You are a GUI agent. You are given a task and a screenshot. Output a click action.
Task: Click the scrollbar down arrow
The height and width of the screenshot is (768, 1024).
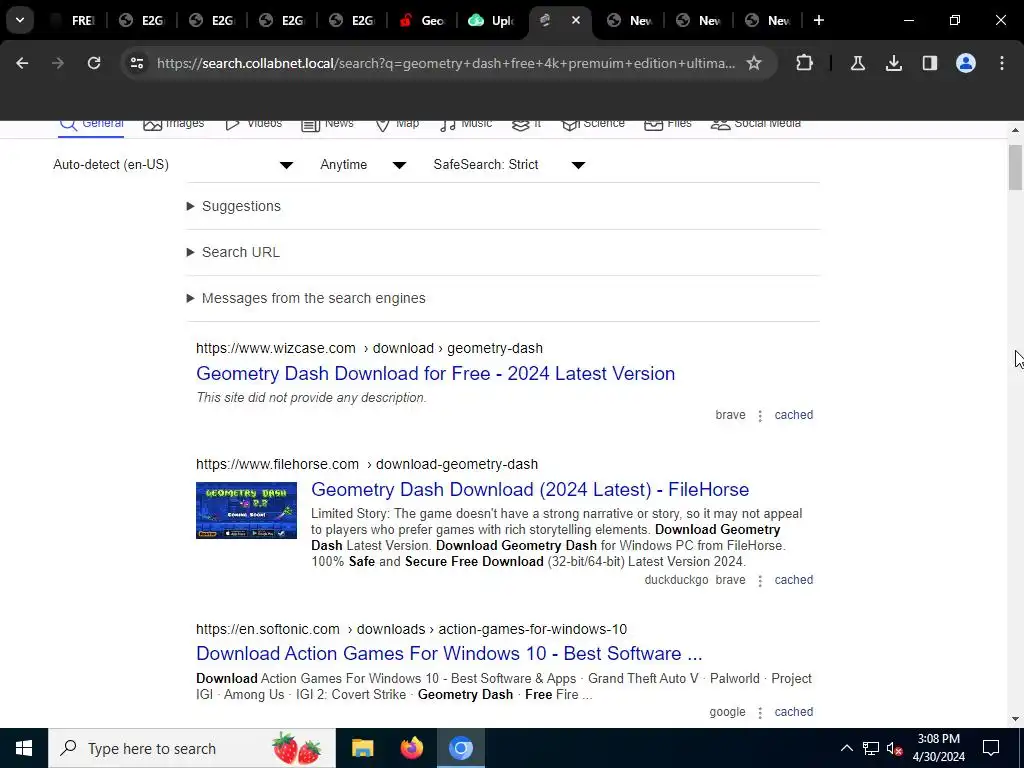tap(1015, 719)
